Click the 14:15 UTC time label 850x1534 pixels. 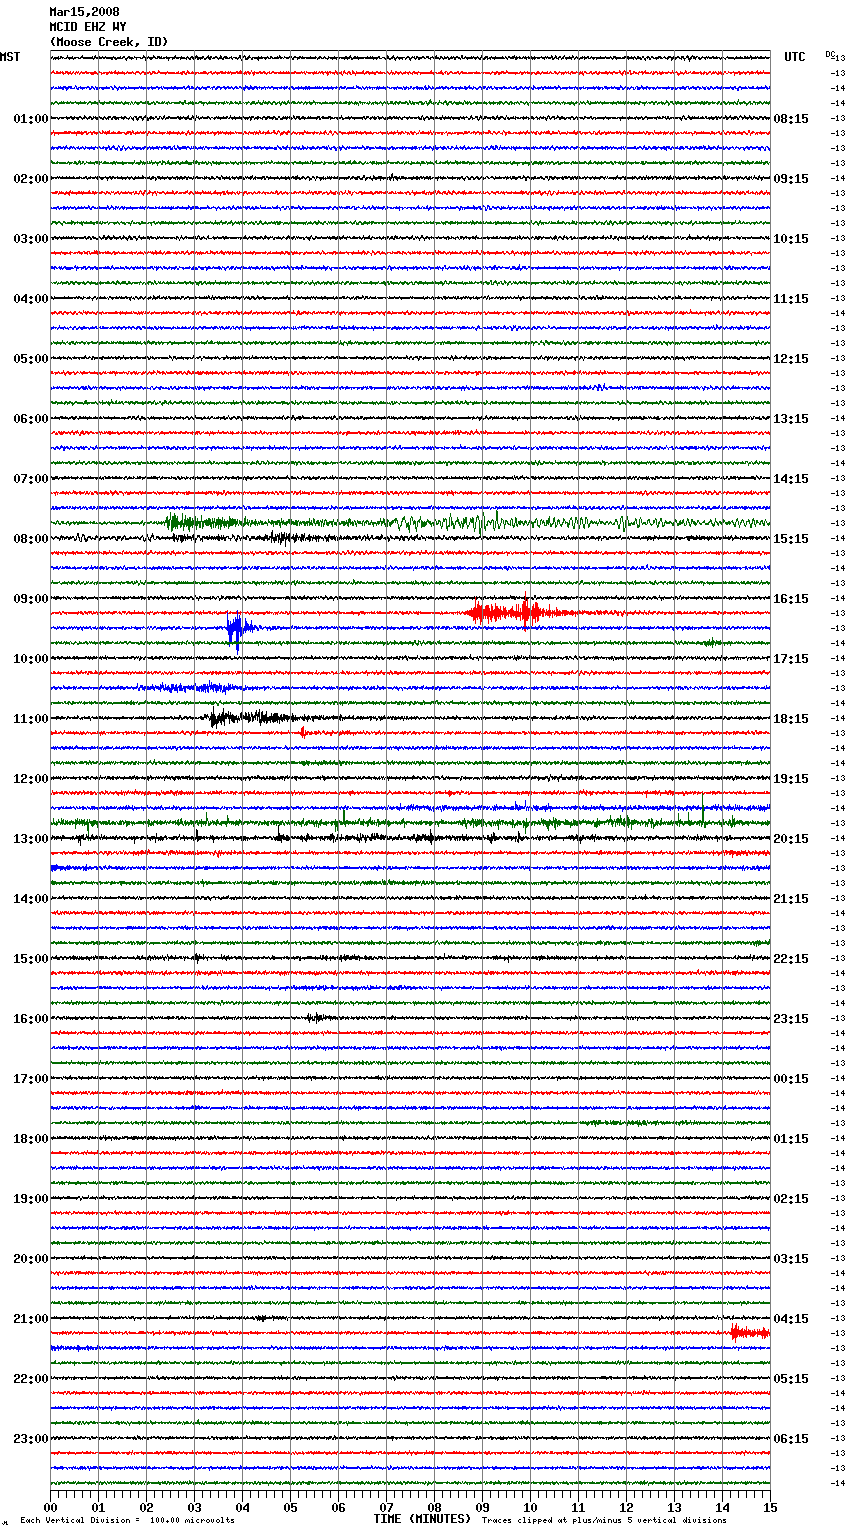pyautogui.click(x=791, y=479)
